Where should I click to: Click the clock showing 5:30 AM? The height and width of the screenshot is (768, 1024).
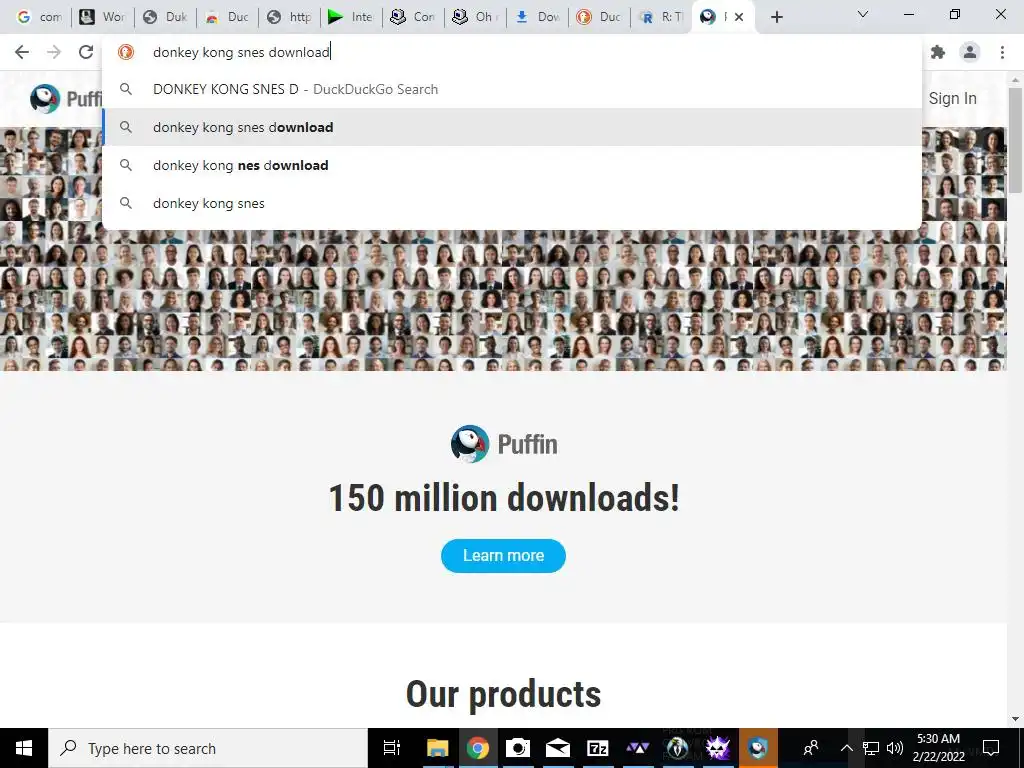[x=938, y=748]
